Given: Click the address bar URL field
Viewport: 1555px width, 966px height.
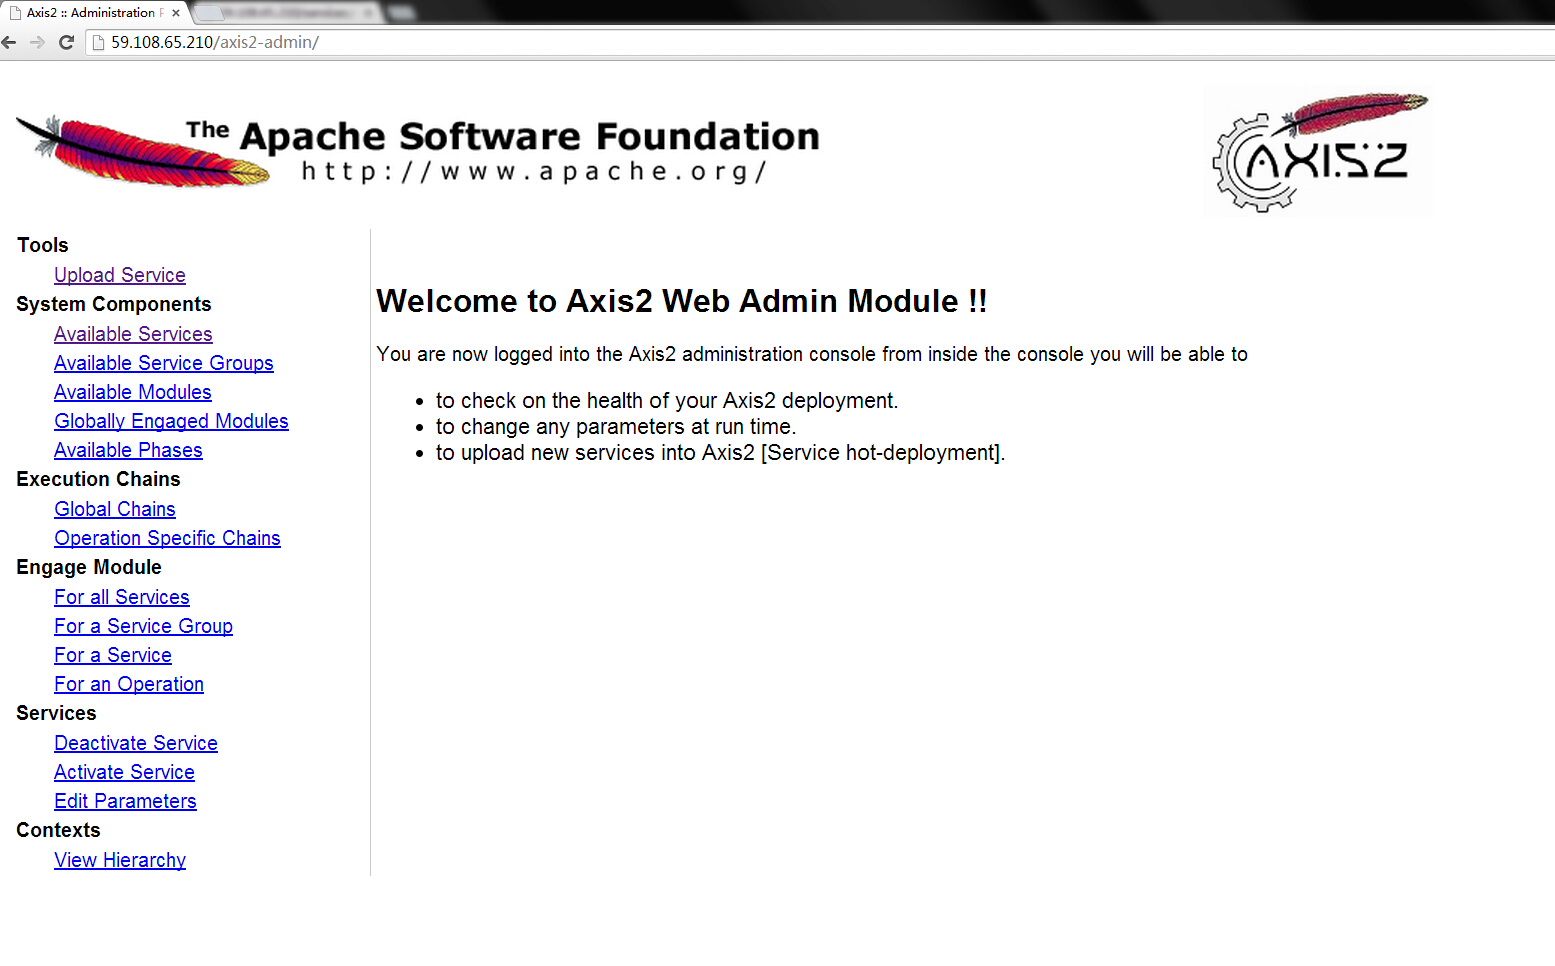Looking at the screenshot, I should [x=820, y=42].
